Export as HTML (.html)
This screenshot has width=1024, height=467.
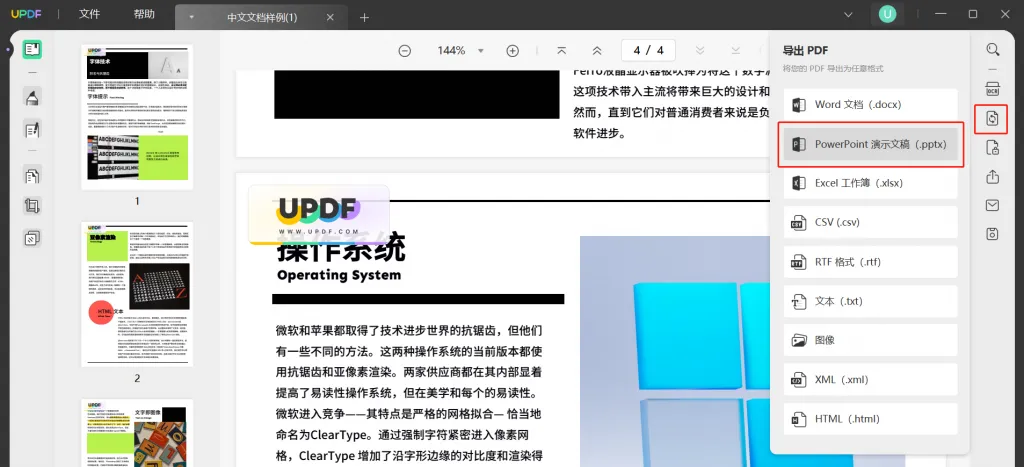871,419
